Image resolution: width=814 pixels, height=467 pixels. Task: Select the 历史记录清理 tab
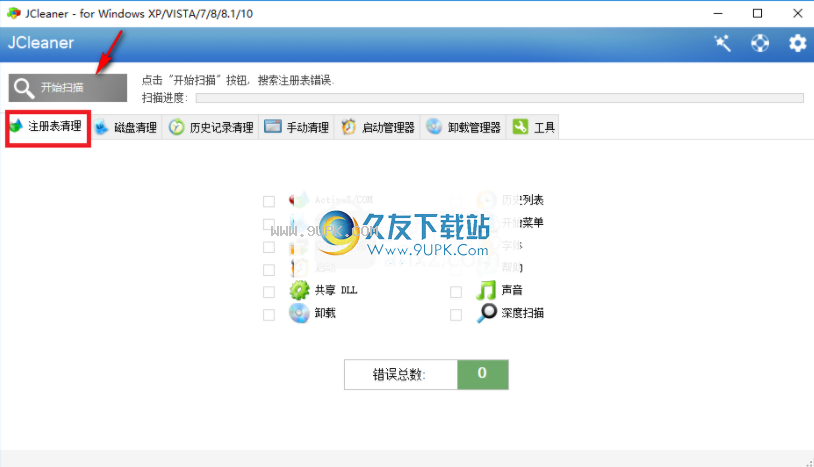point(211,127)
